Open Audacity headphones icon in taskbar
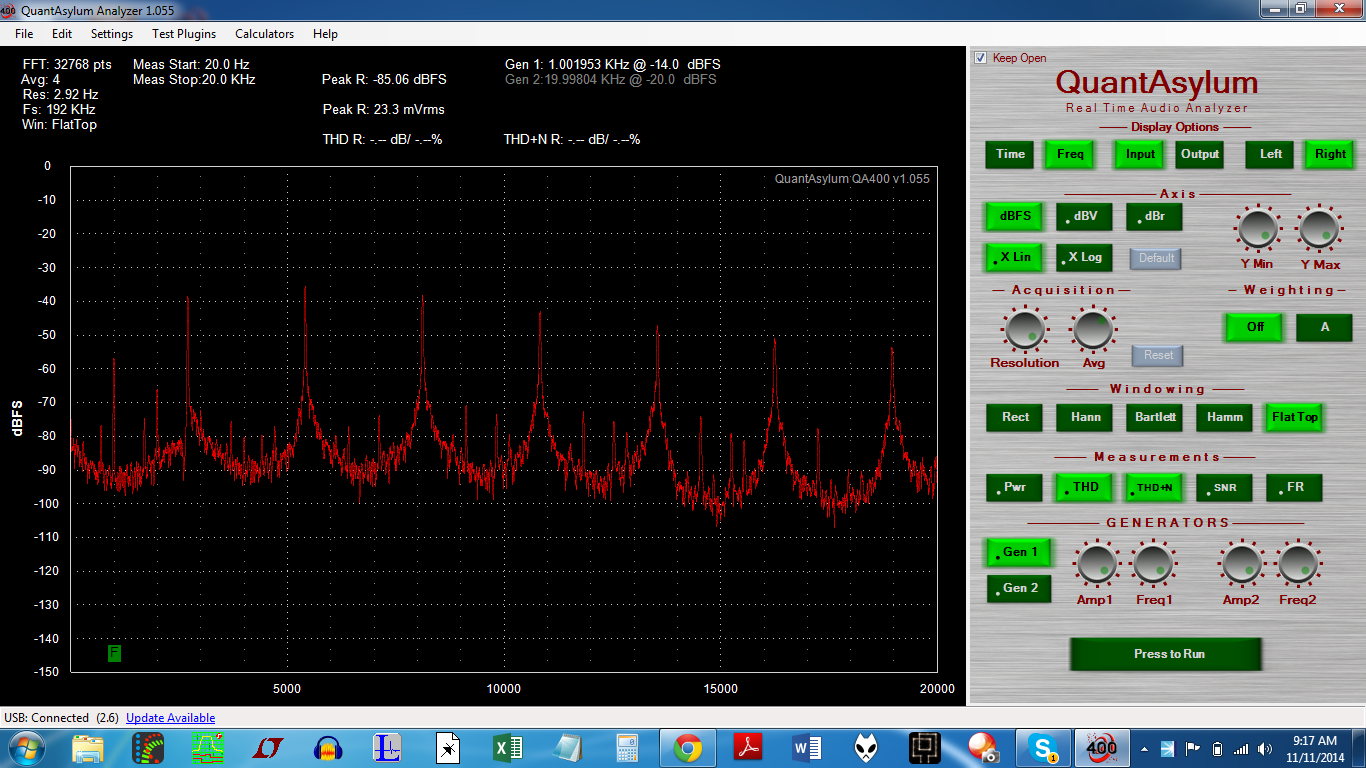Screen dimensions: 1366x768 (x=329, y=748)
